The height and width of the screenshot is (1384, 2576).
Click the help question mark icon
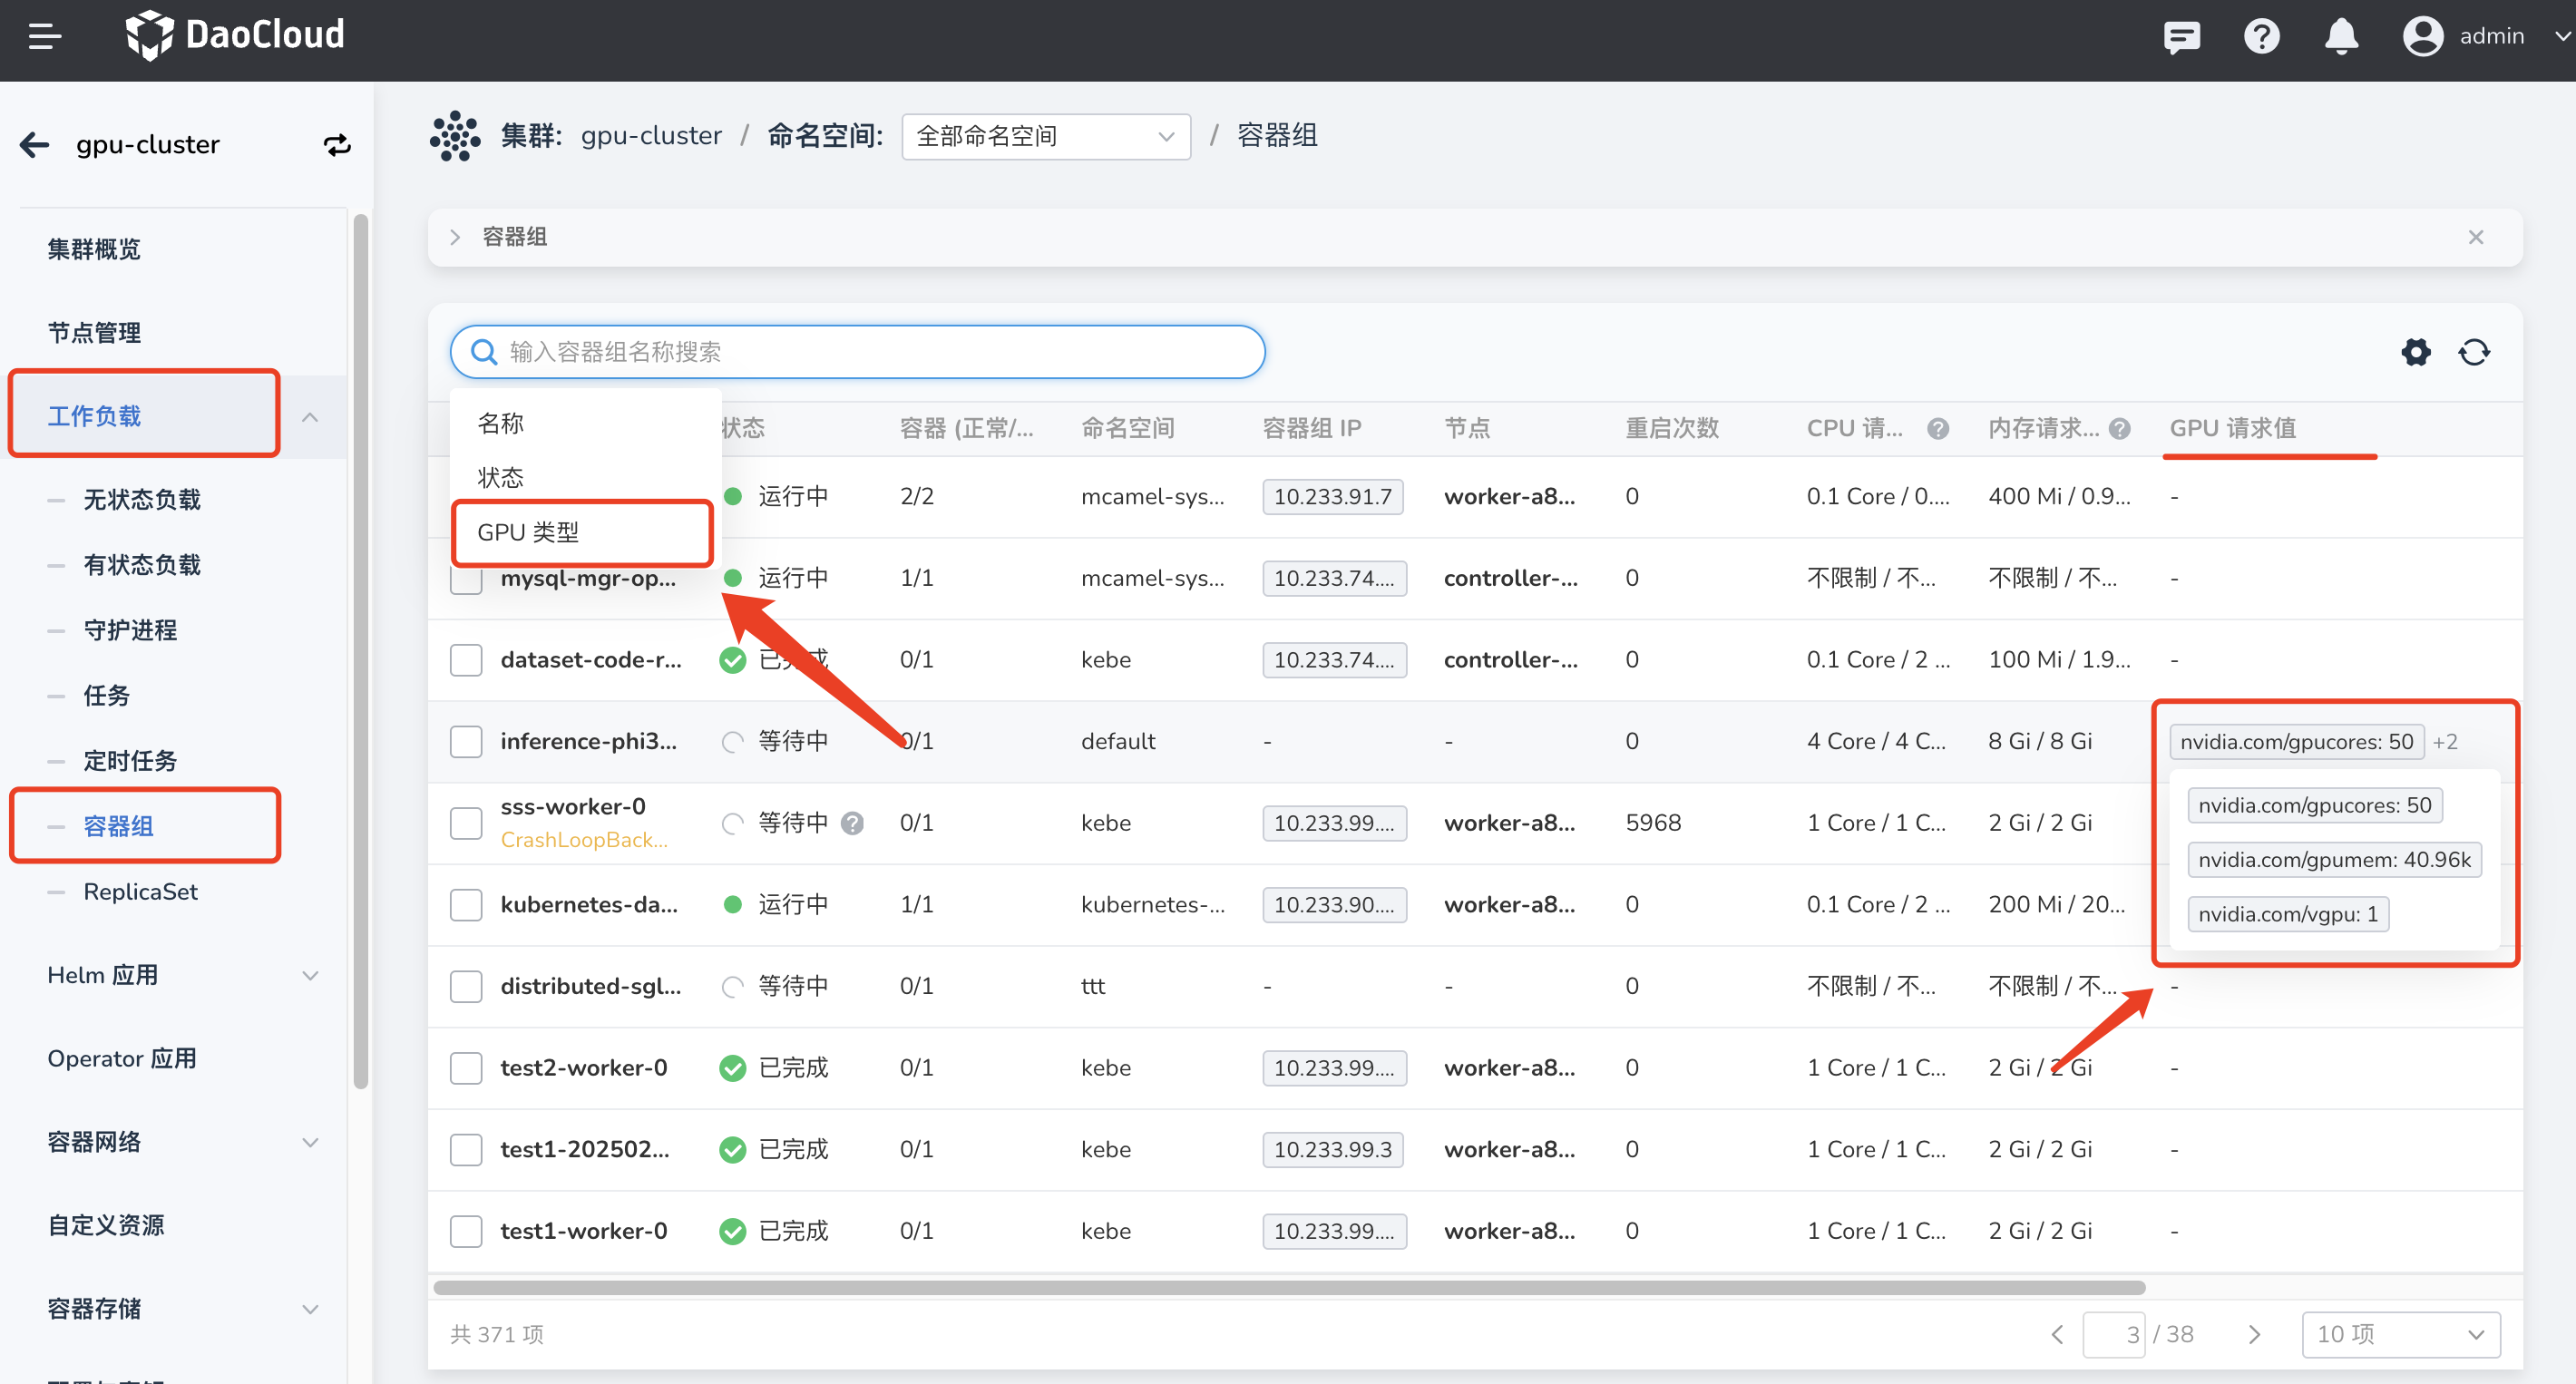coord(2261,37)
